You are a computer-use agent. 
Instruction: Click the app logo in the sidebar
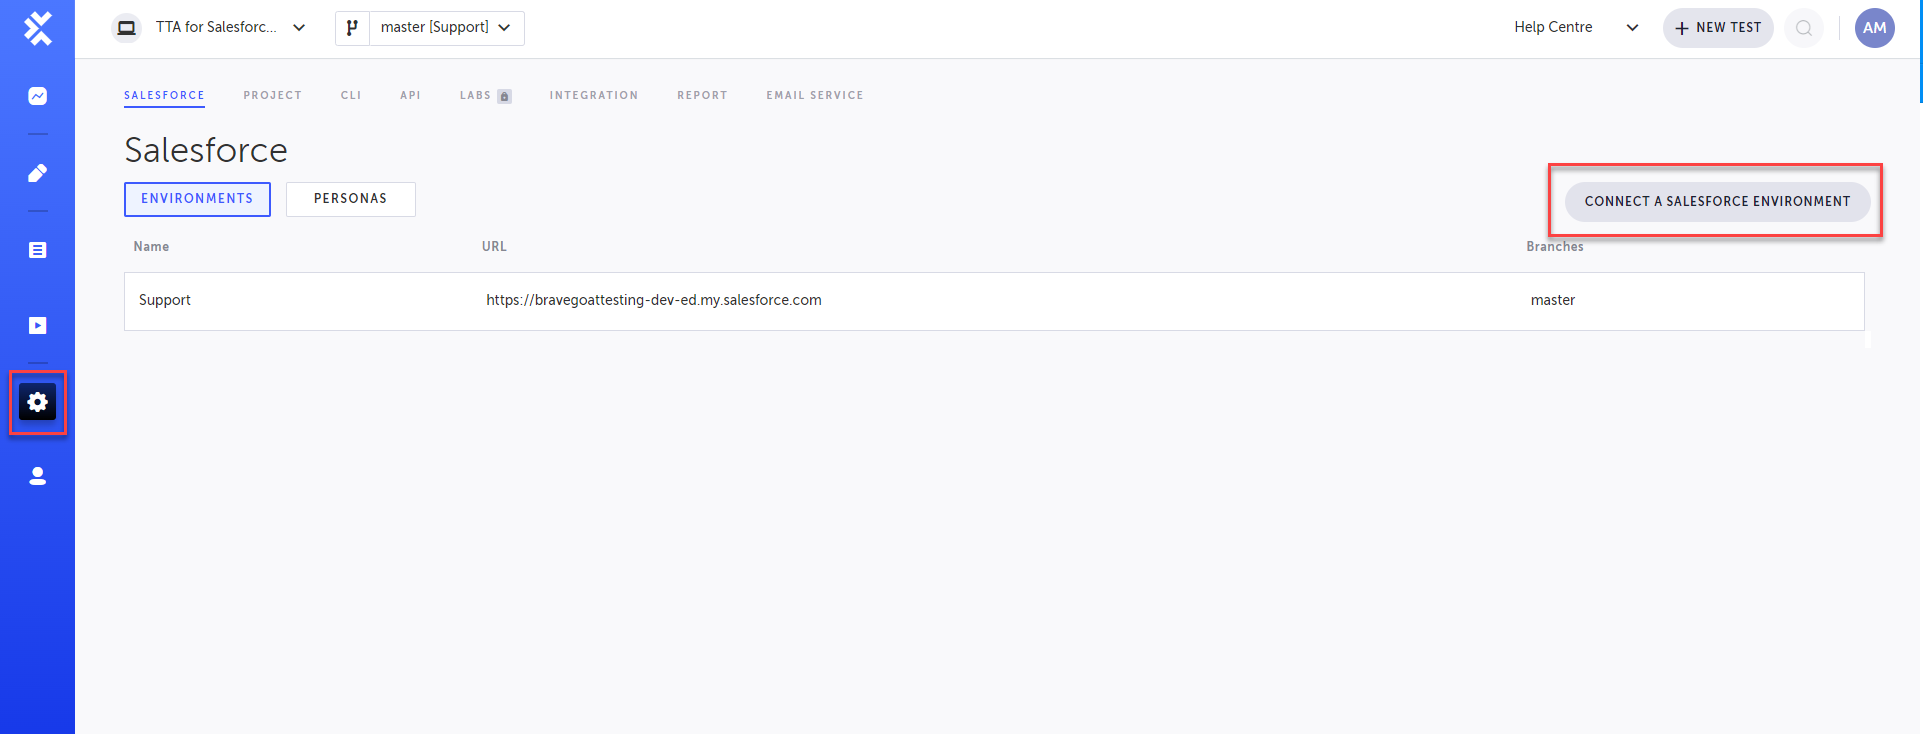38,28
